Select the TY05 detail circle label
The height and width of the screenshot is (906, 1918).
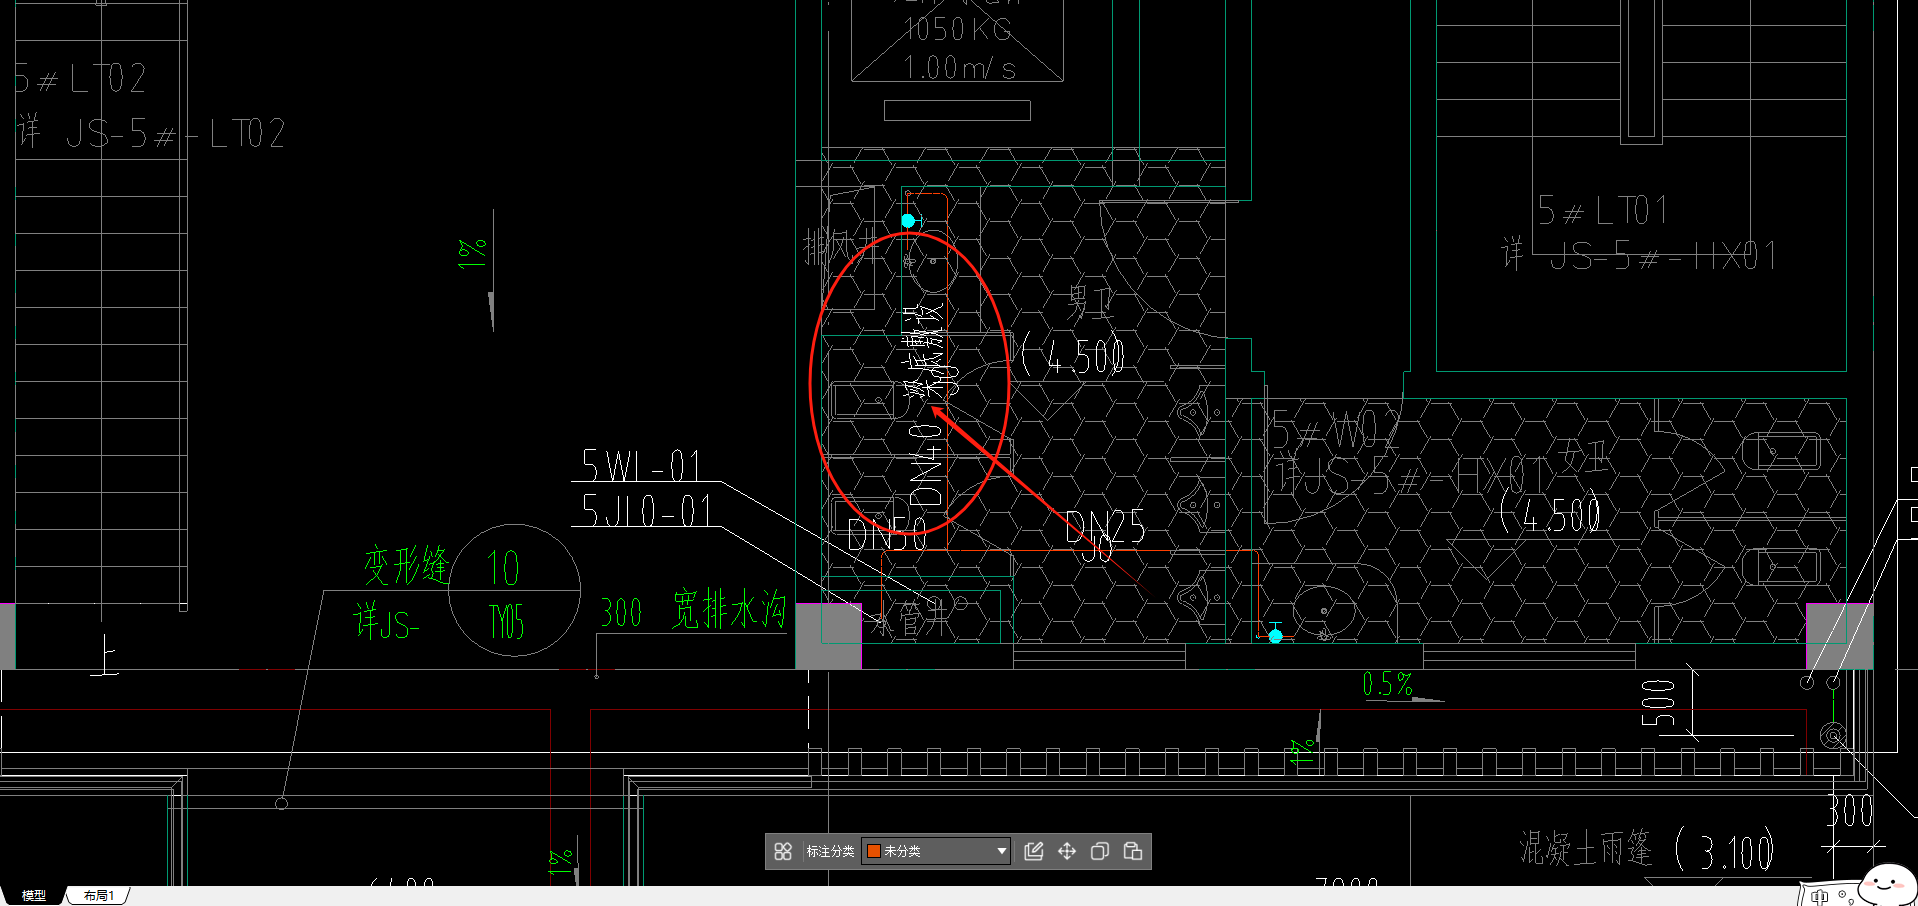tap(506, 624)
